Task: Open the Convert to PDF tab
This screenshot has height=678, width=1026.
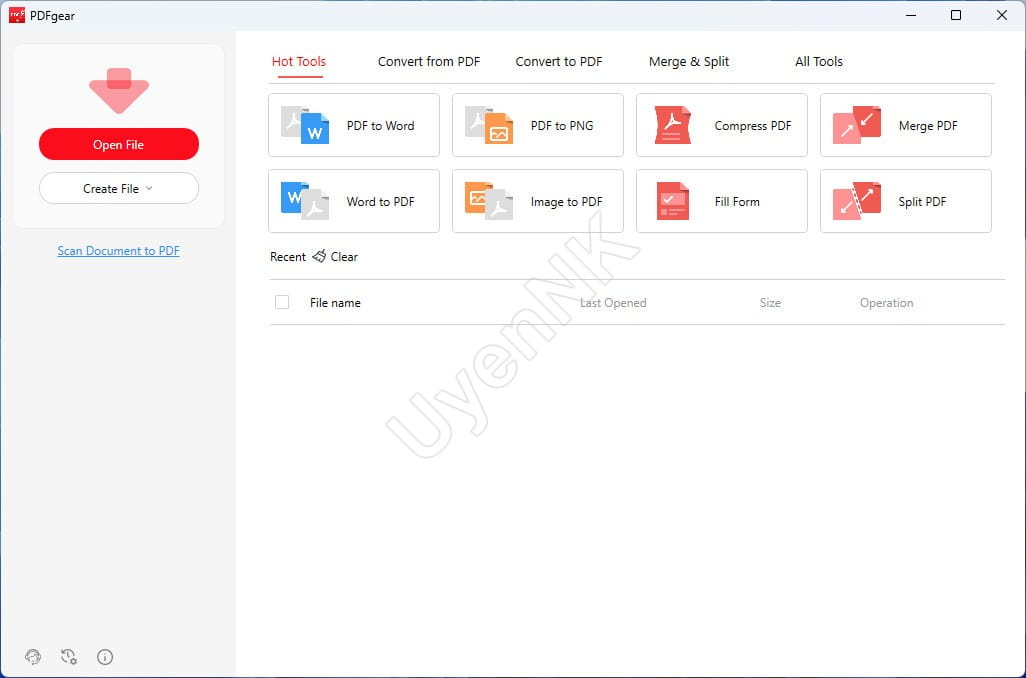Action: point(559,62)
